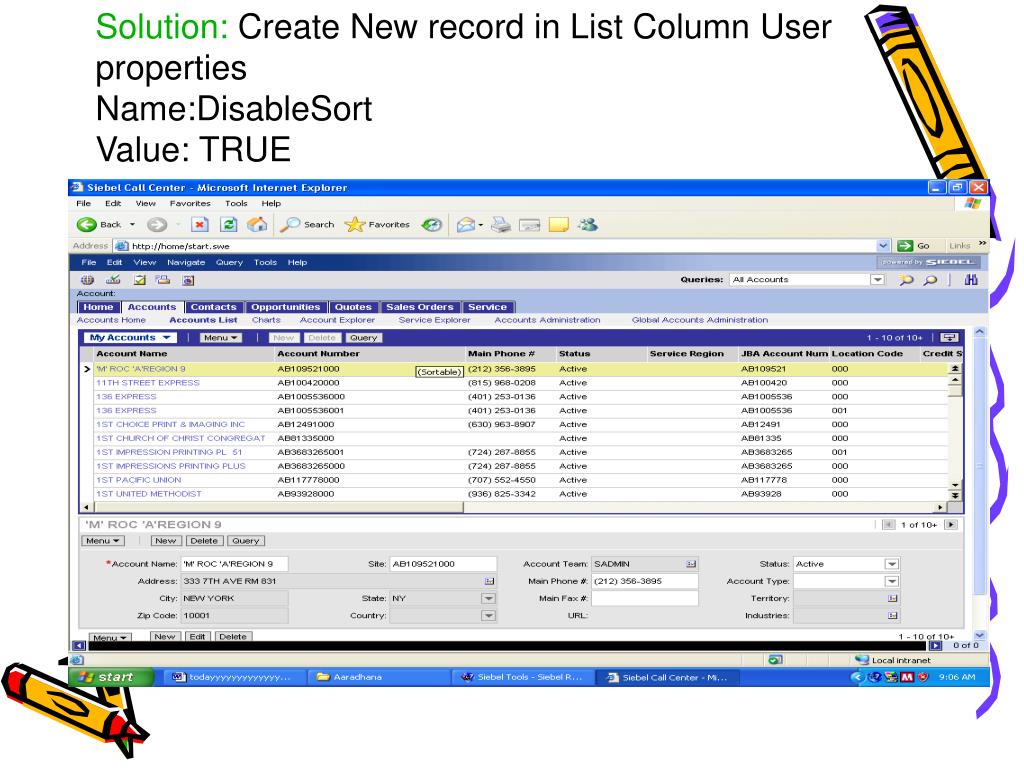
Task: Switch to Siebel Tools in the taskbar
Action: (522, 677)
